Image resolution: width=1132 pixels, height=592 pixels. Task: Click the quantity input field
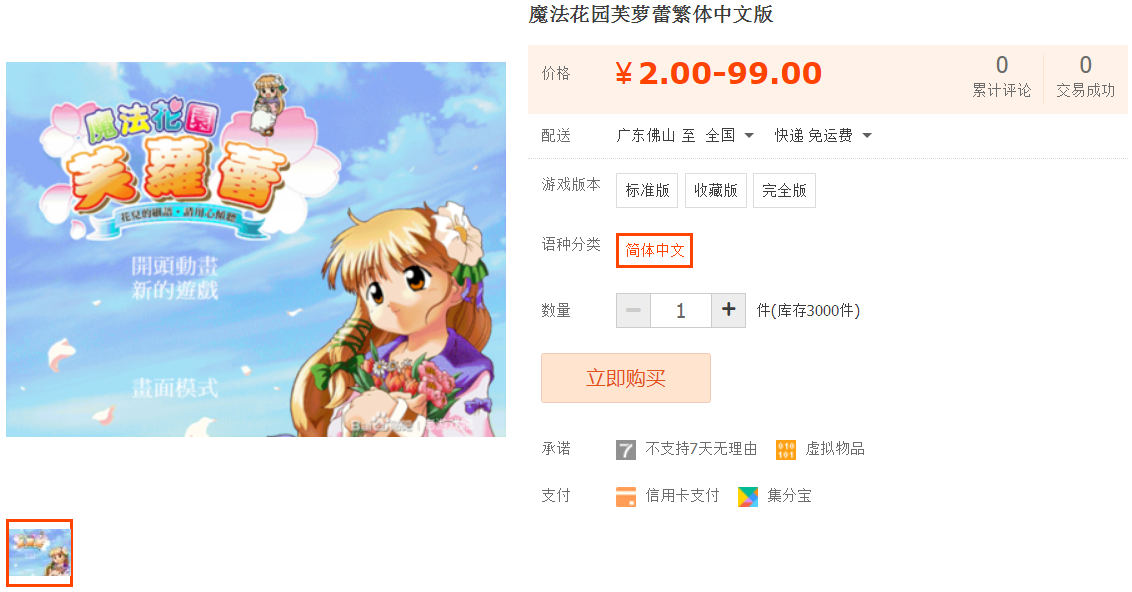point(681,310)
